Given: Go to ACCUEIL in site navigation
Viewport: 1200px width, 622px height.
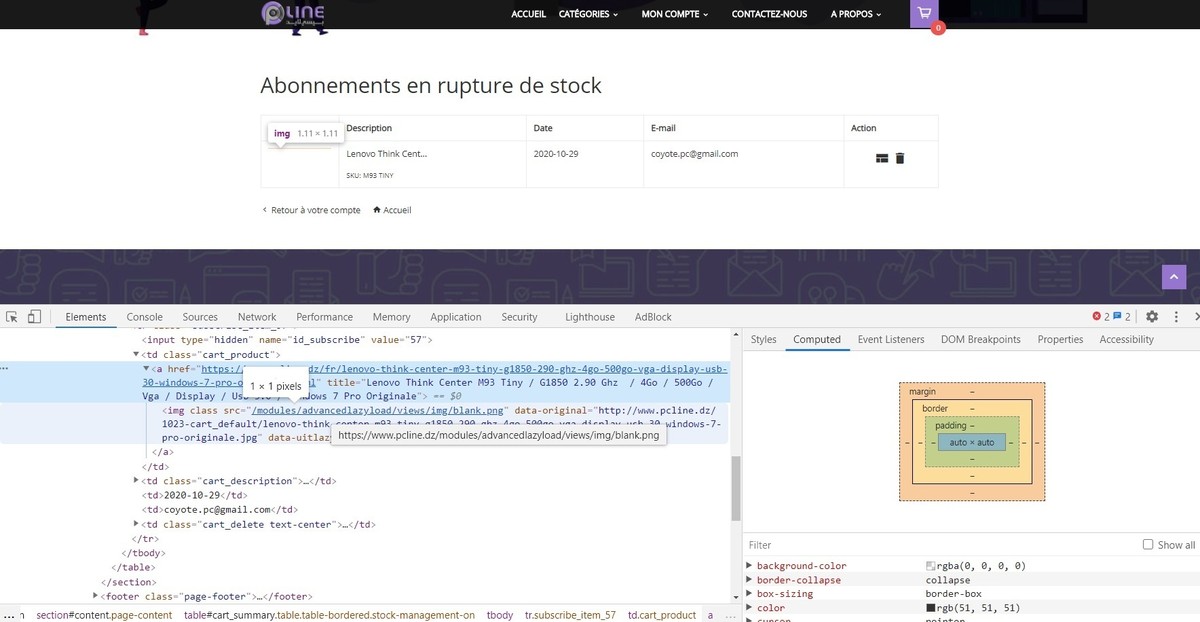Looking at the screenshot, I should tap(528, 14).
